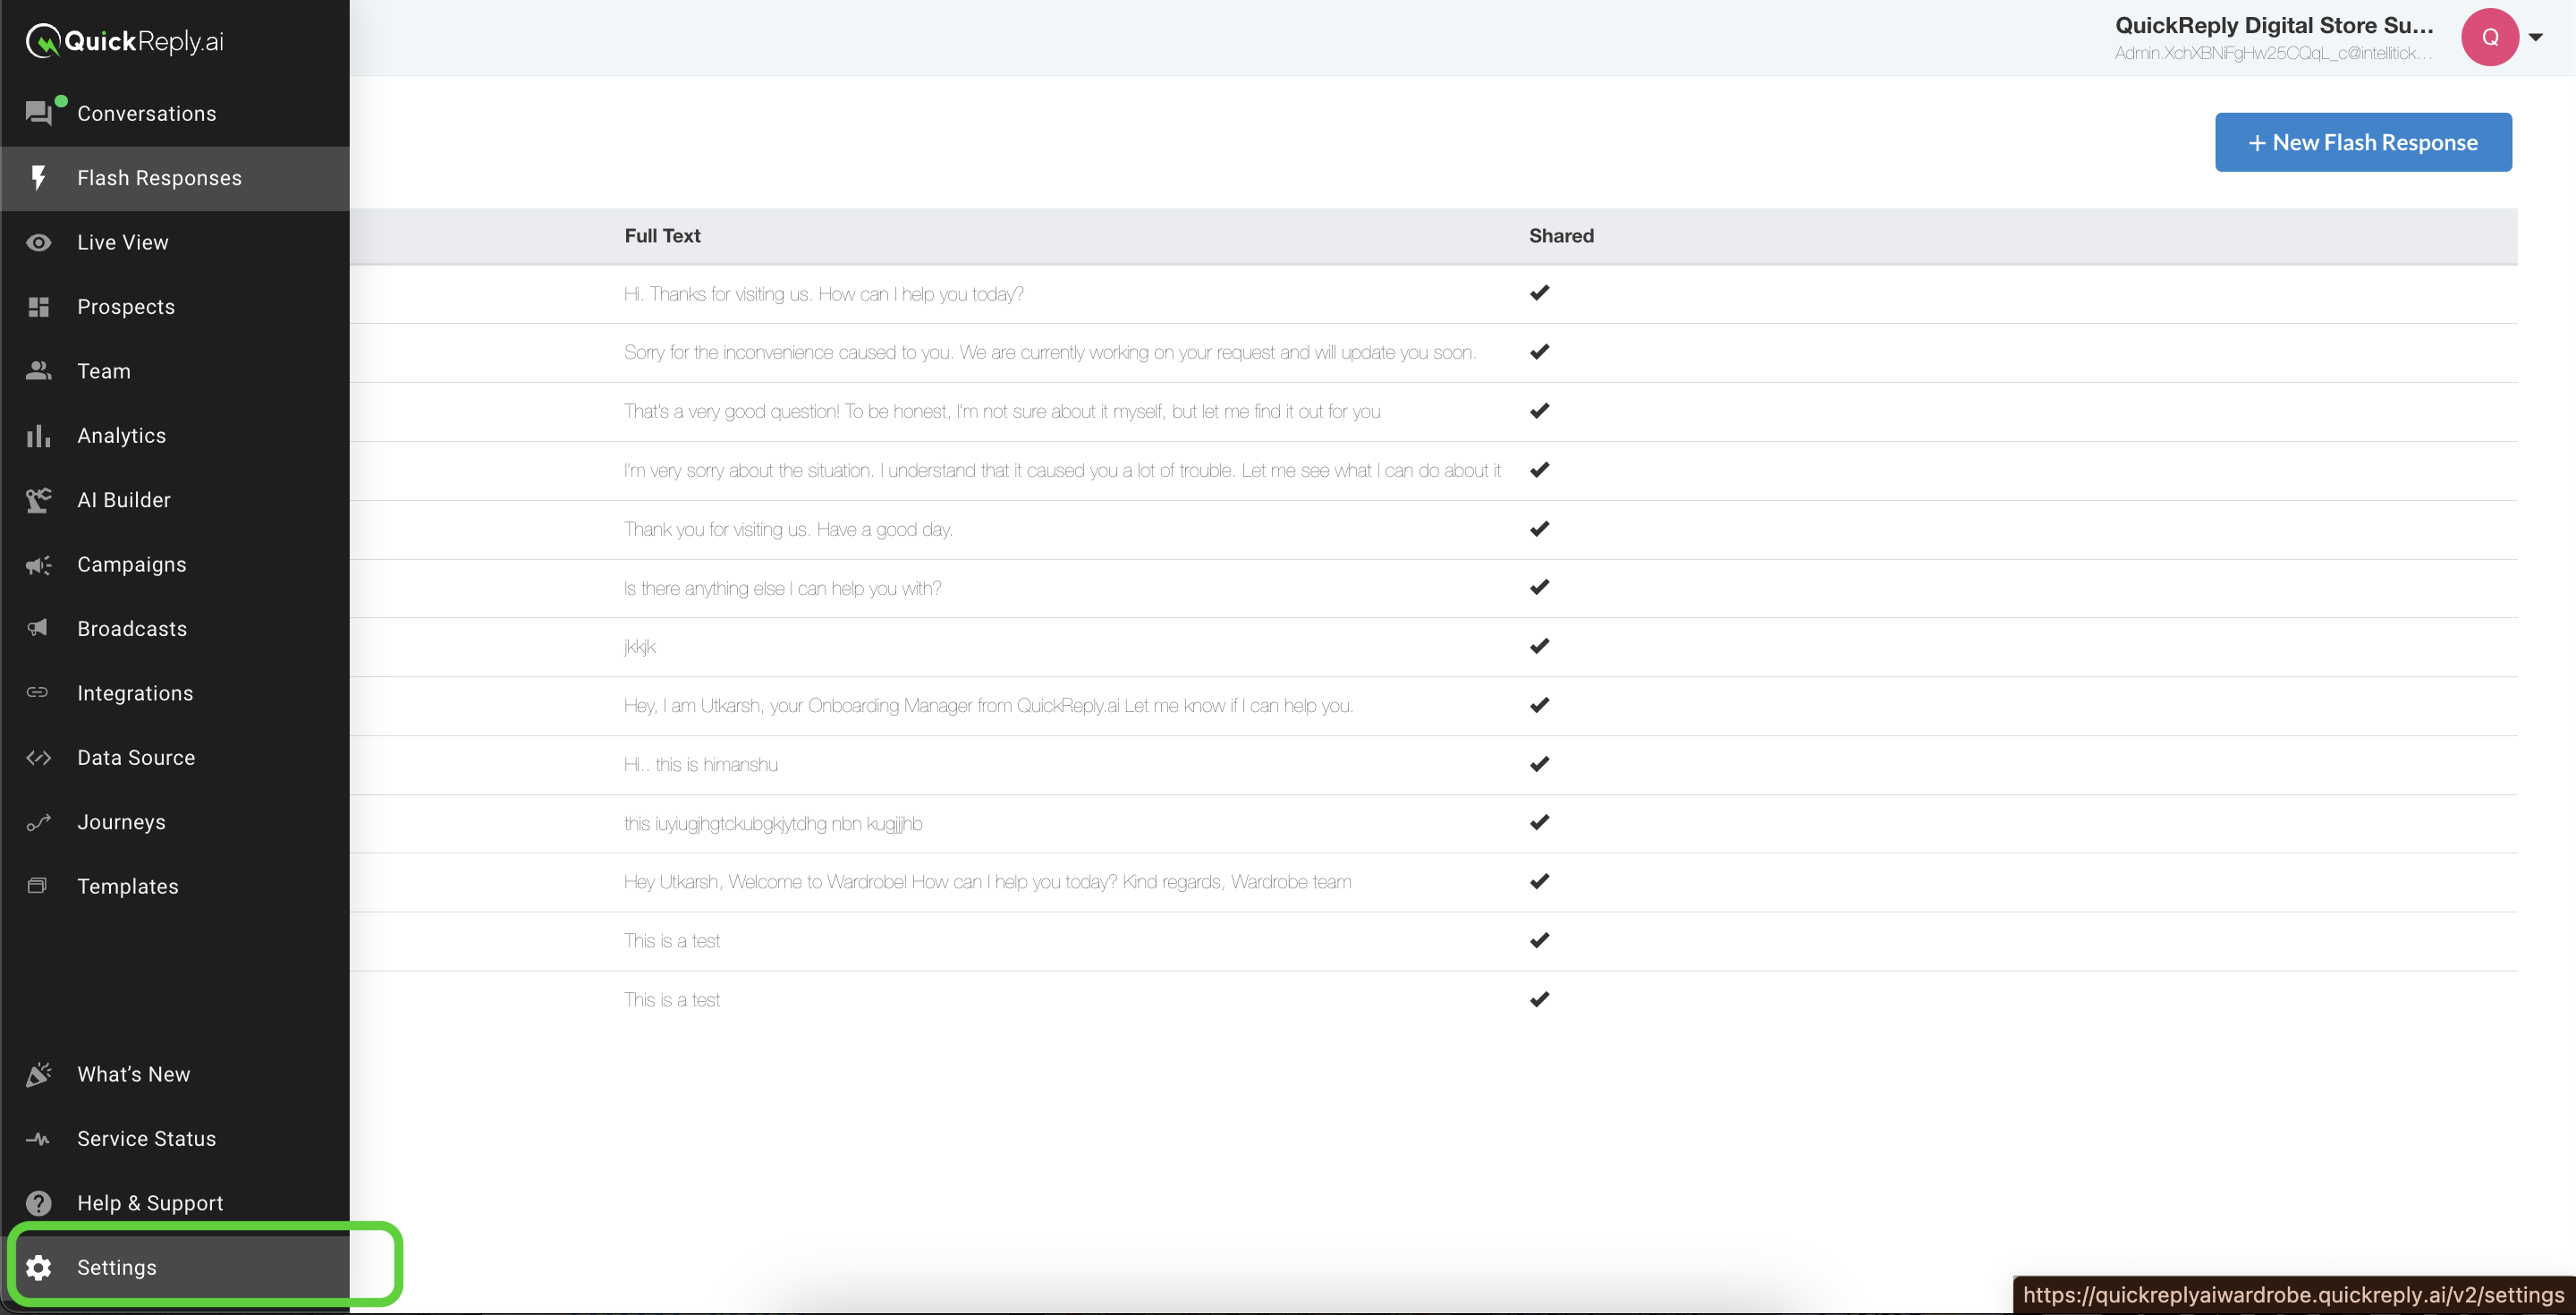Go to Templates in sidebar
The width and height of the screenshot is (2576, 1315).
(x=128, y=886)
